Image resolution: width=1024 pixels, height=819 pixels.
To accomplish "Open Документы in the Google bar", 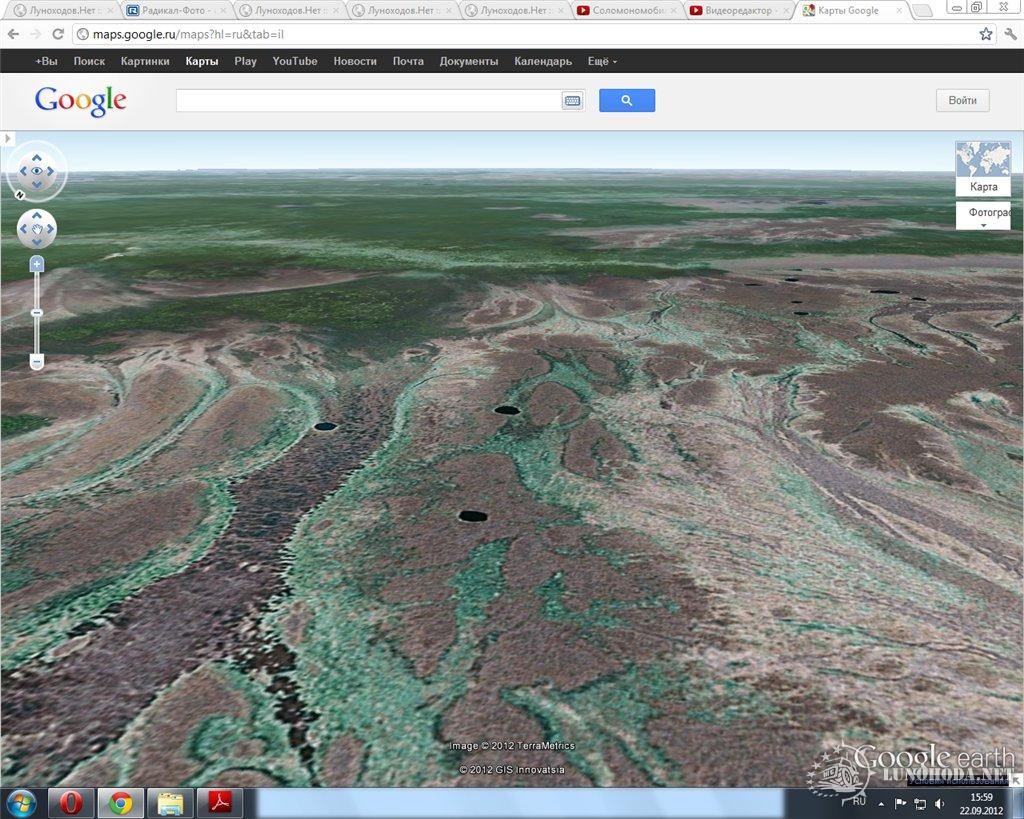I will pyautogui.click(x=469, y=61).
